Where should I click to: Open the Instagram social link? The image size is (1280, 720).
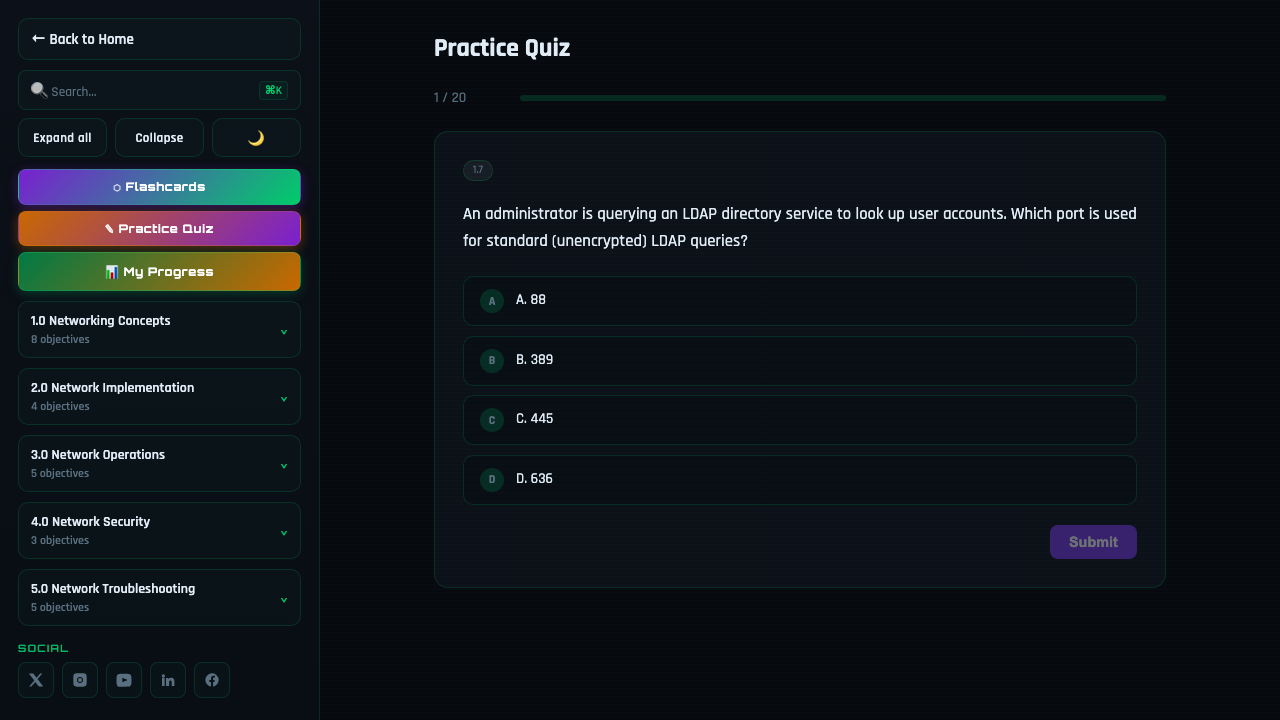click(x=79, y=680)
